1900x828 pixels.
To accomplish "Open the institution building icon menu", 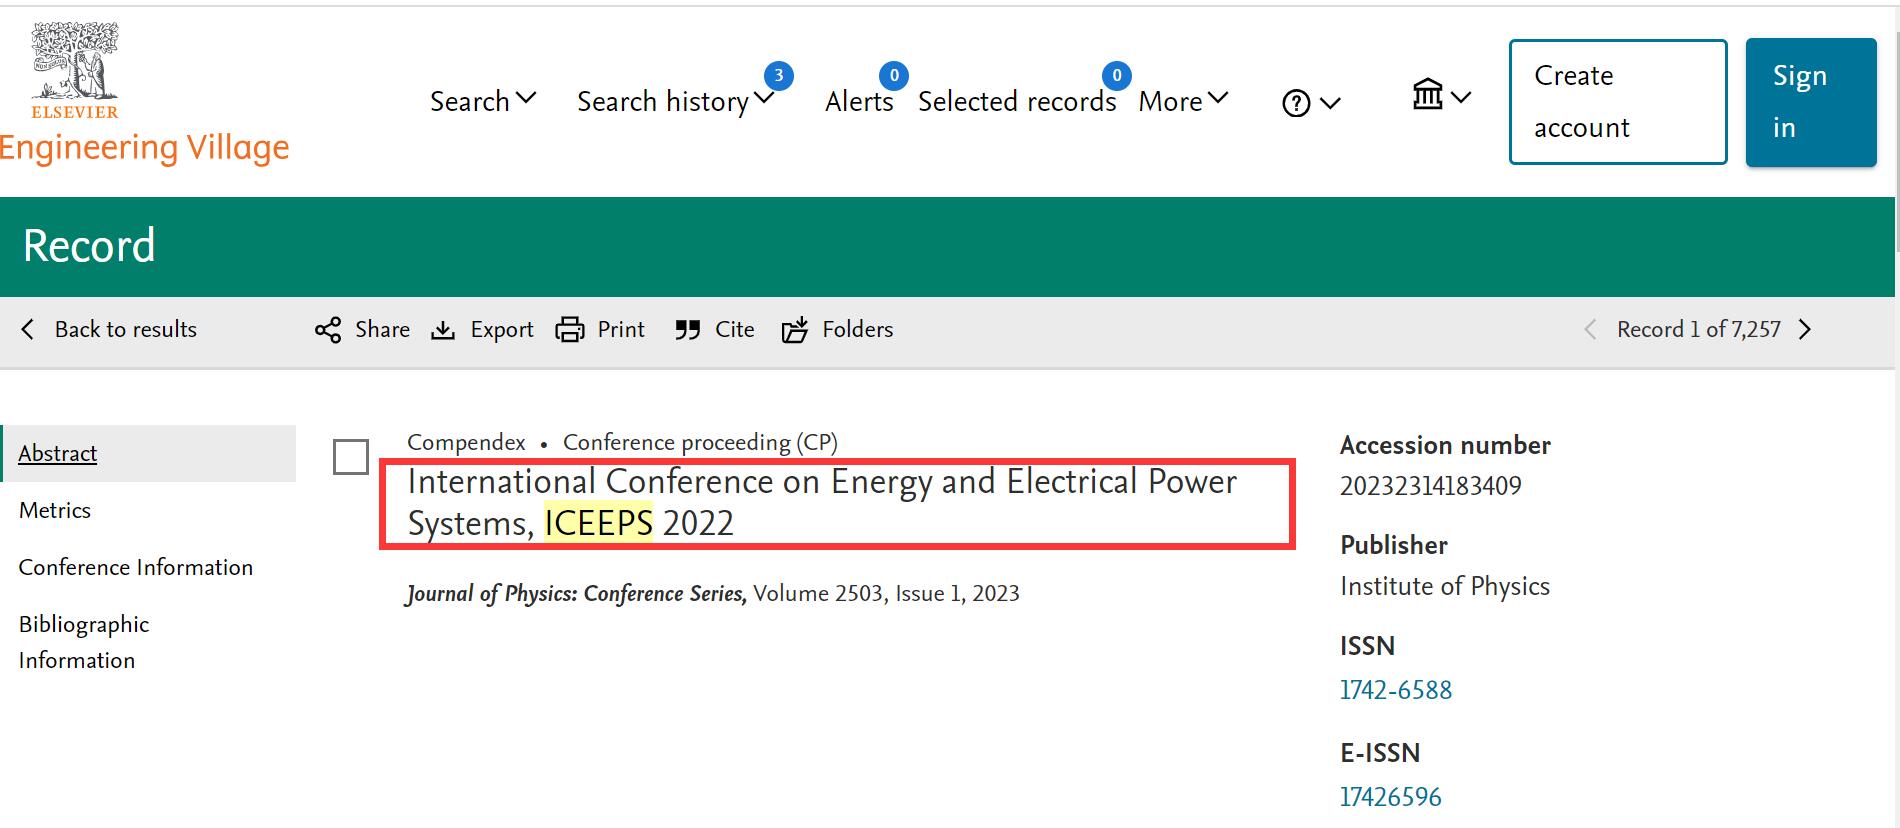I will pos(1441,96).
